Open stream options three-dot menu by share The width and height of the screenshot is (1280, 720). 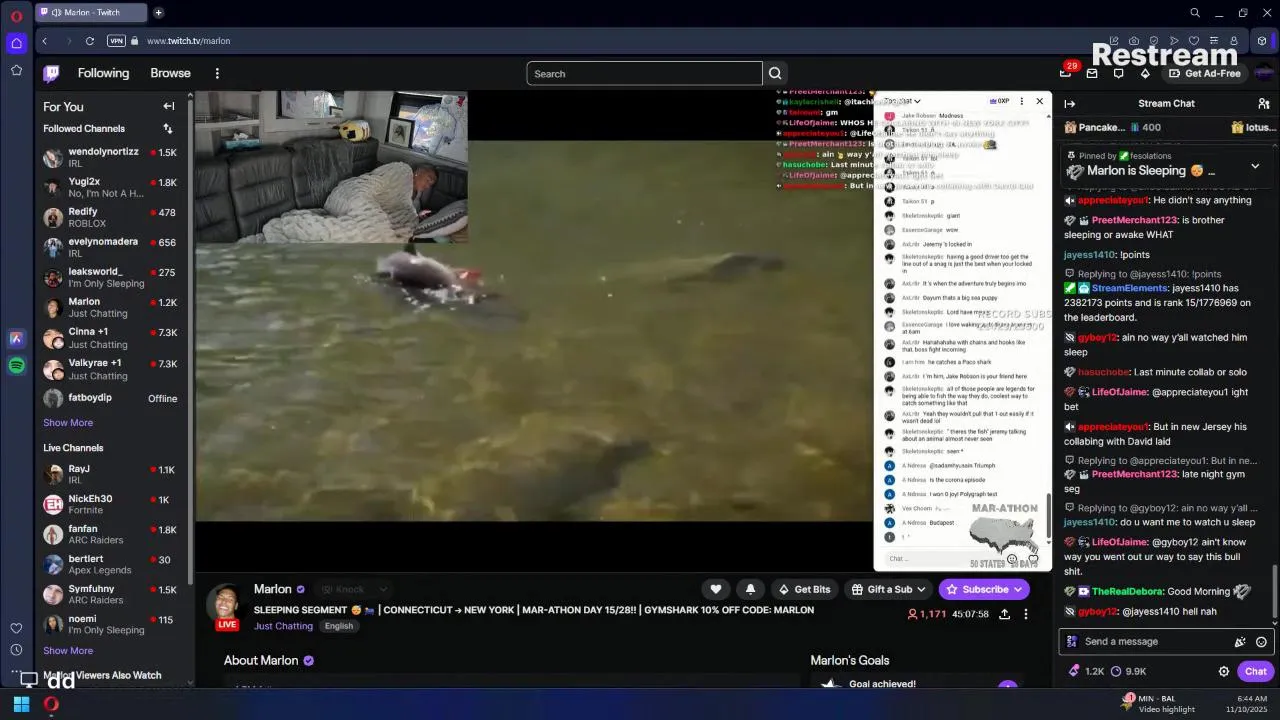click(x=1025, y=614)
